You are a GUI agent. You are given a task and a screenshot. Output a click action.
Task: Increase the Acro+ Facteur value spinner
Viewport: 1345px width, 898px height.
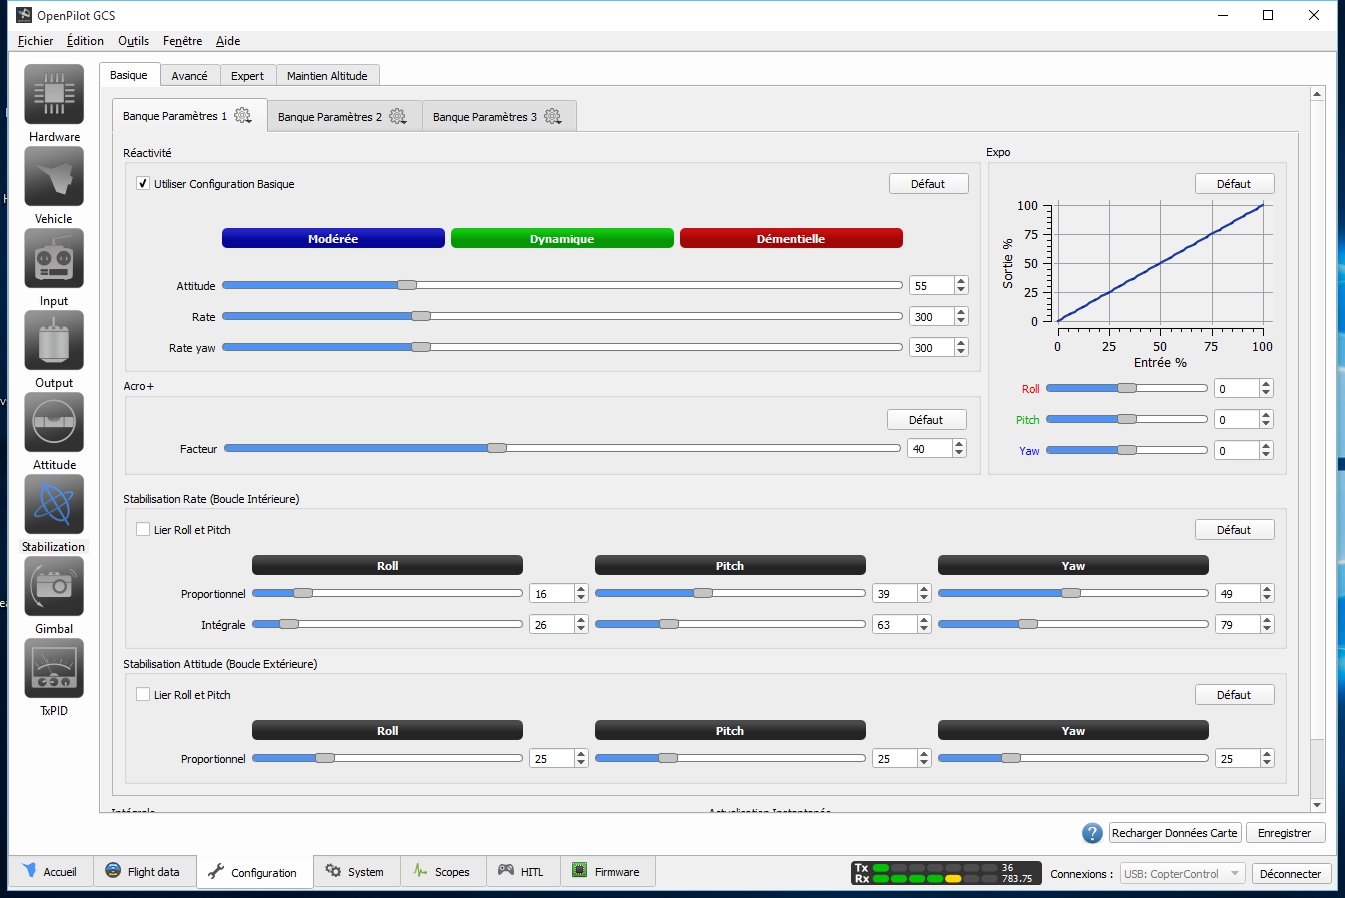(x=960, y=445)
